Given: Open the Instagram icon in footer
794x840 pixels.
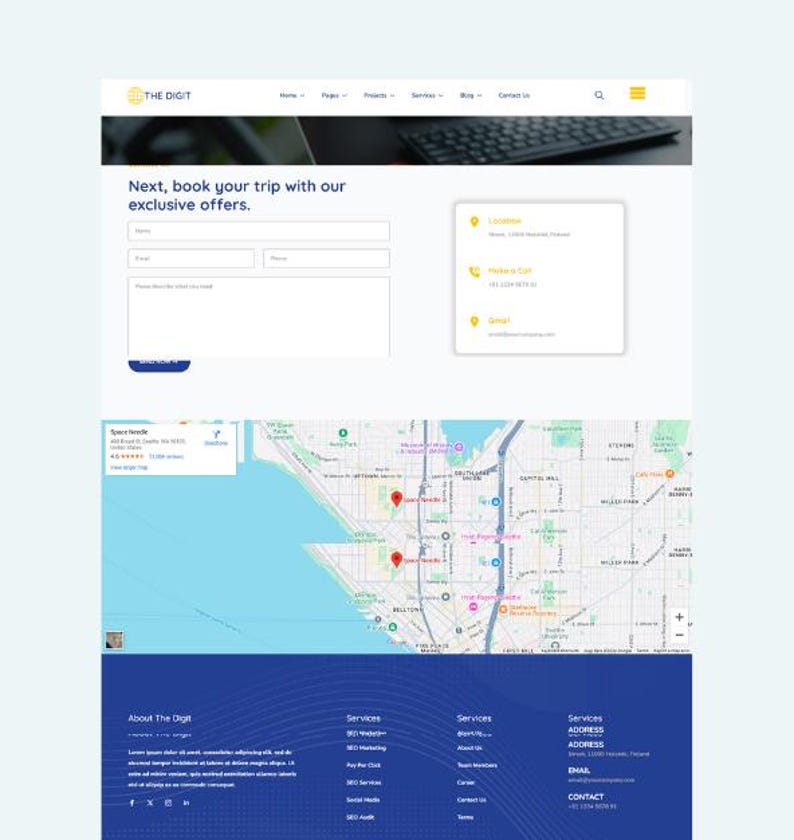Looking at the screenshot, I should 168,803.
